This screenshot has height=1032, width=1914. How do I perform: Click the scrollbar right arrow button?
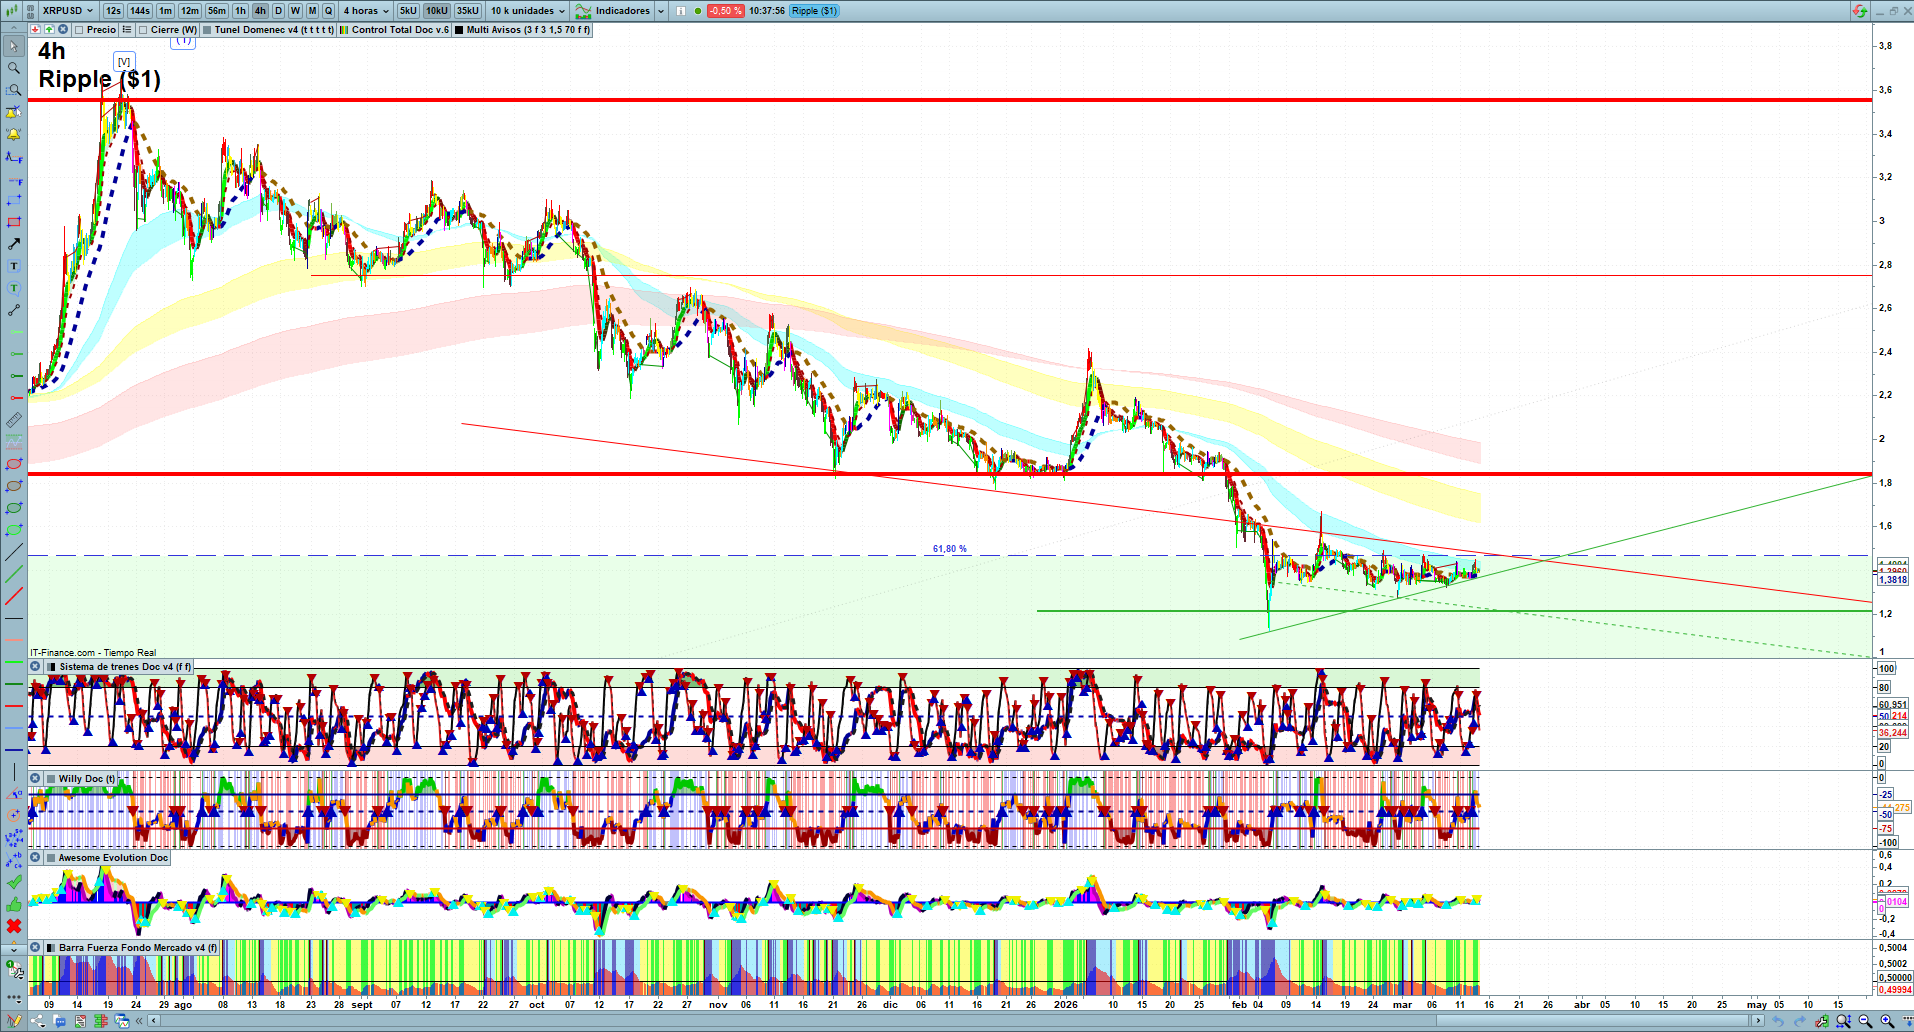(x=1757, y=1021)
